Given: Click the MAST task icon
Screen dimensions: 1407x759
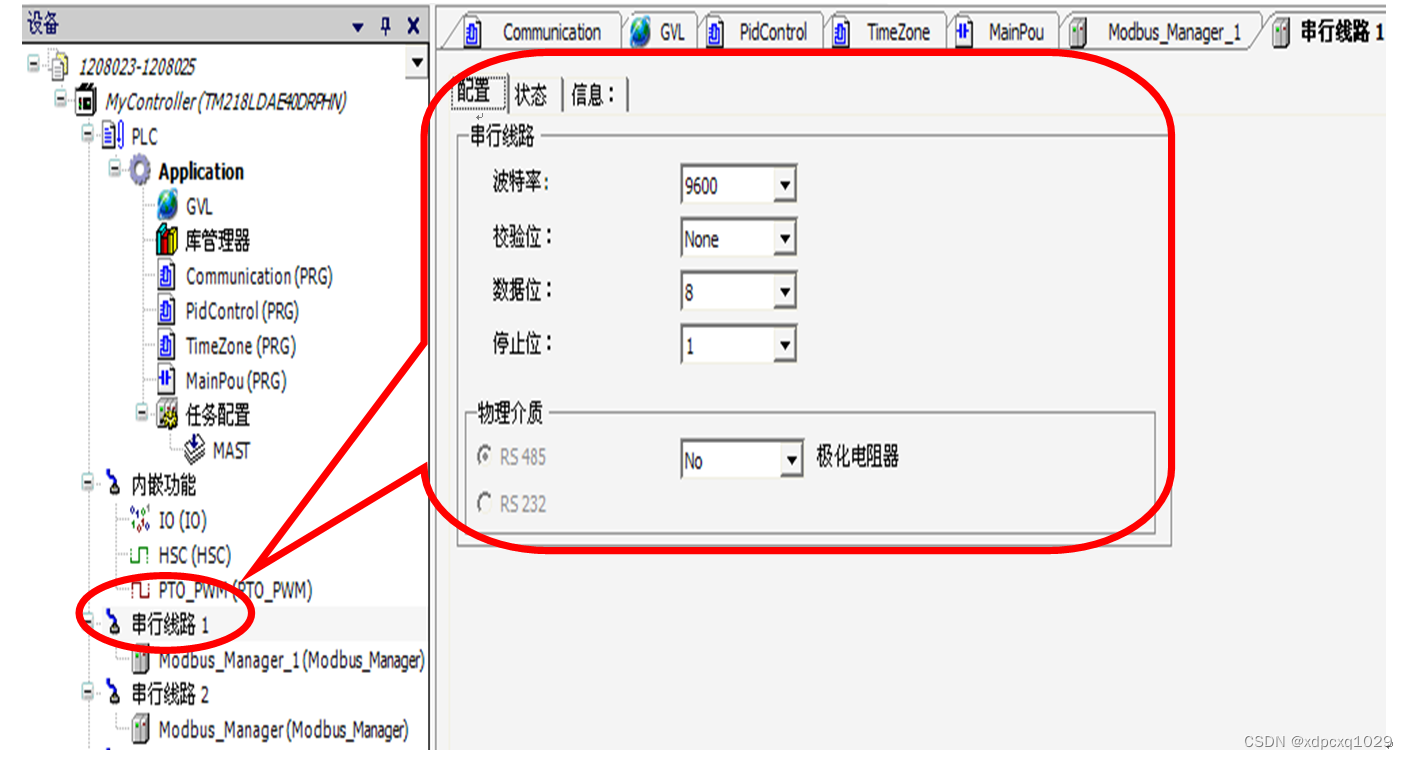Looking at the screenshot, I should pos(195,450).
